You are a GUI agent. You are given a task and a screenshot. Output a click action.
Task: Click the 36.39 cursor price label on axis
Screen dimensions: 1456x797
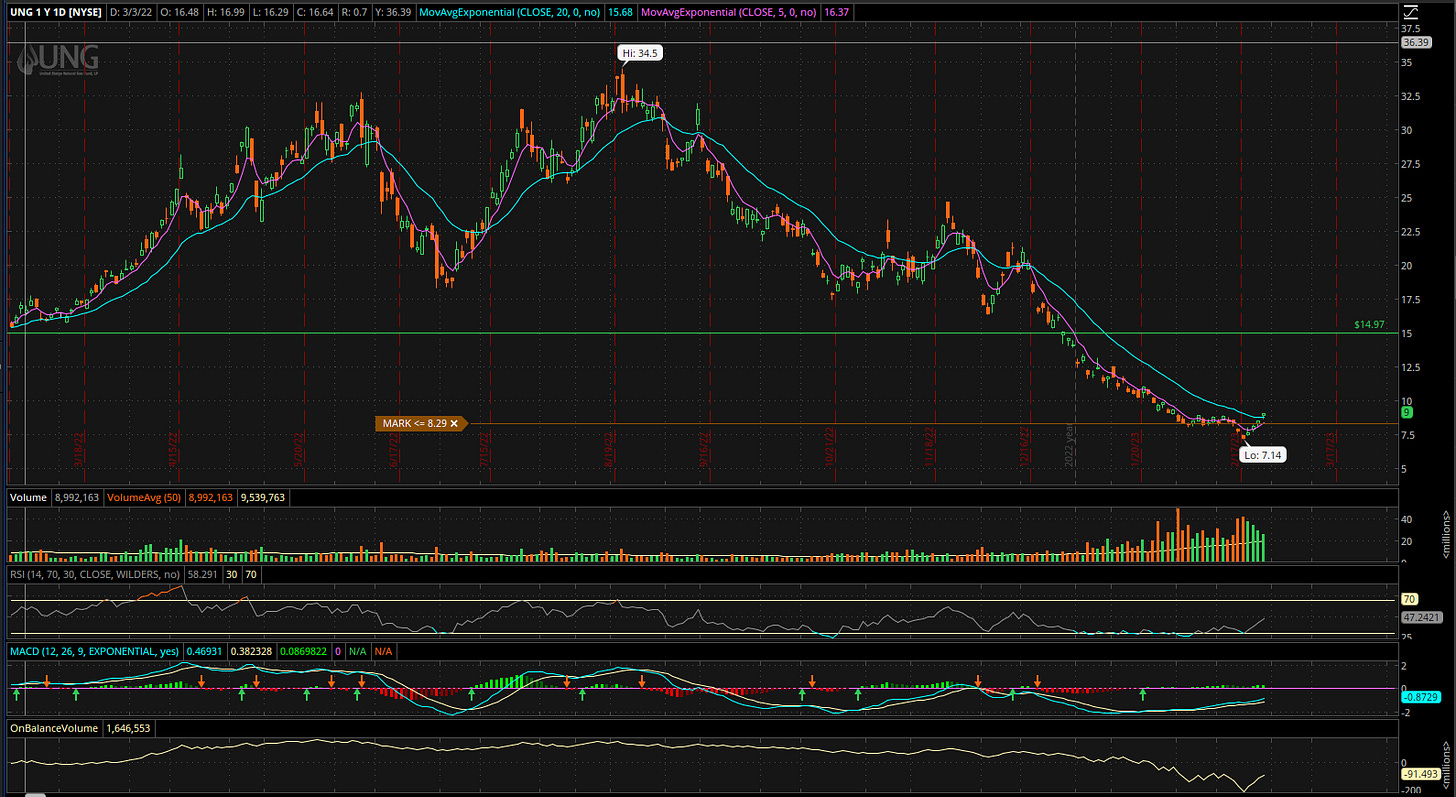coord(1415,43)
